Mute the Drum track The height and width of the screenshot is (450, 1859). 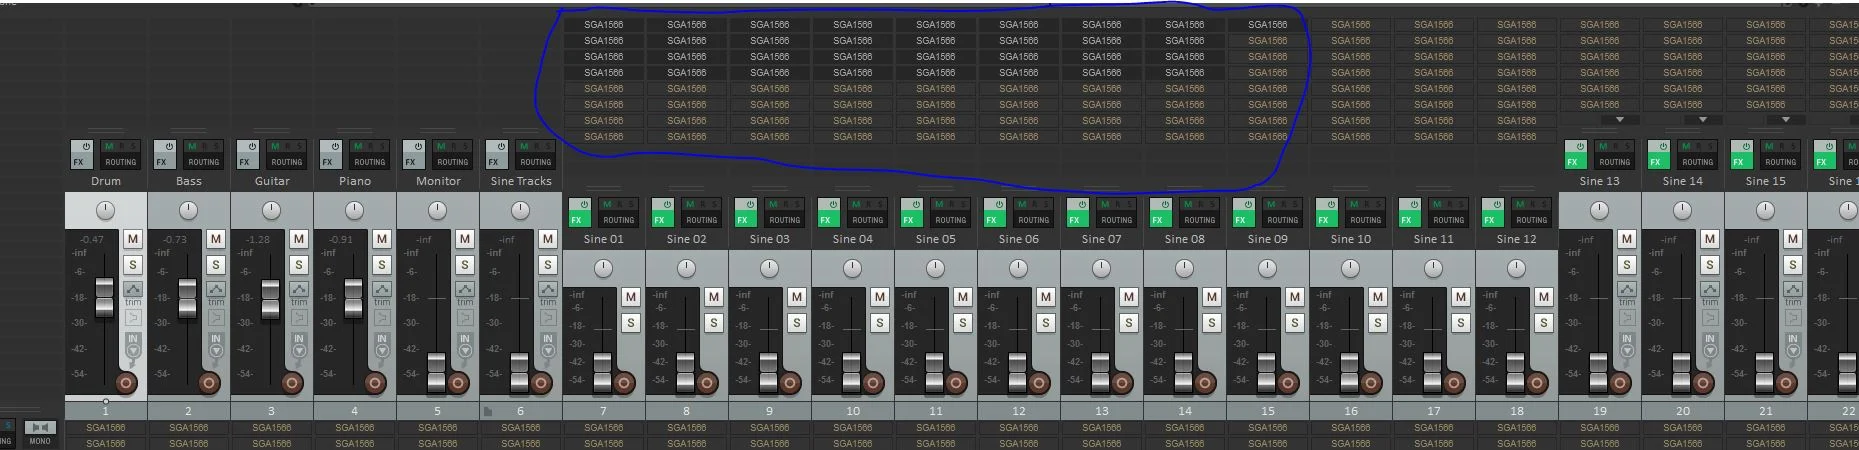click(x=132, y=239)
